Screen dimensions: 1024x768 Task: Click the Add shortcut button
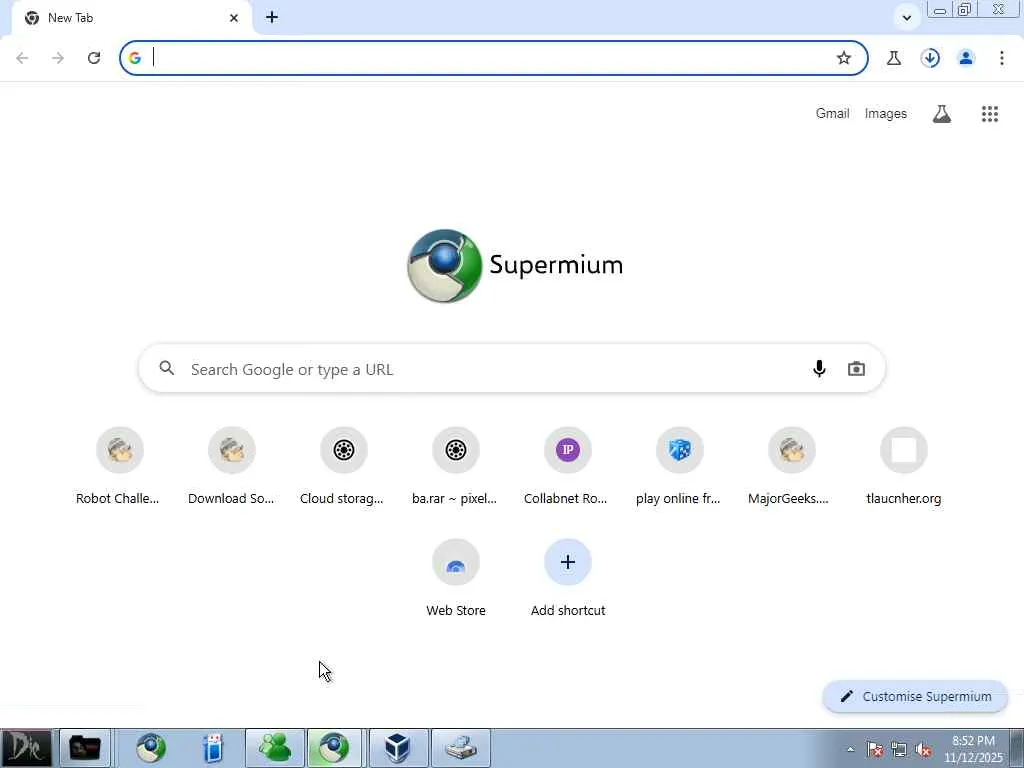[x=568, y=579]
